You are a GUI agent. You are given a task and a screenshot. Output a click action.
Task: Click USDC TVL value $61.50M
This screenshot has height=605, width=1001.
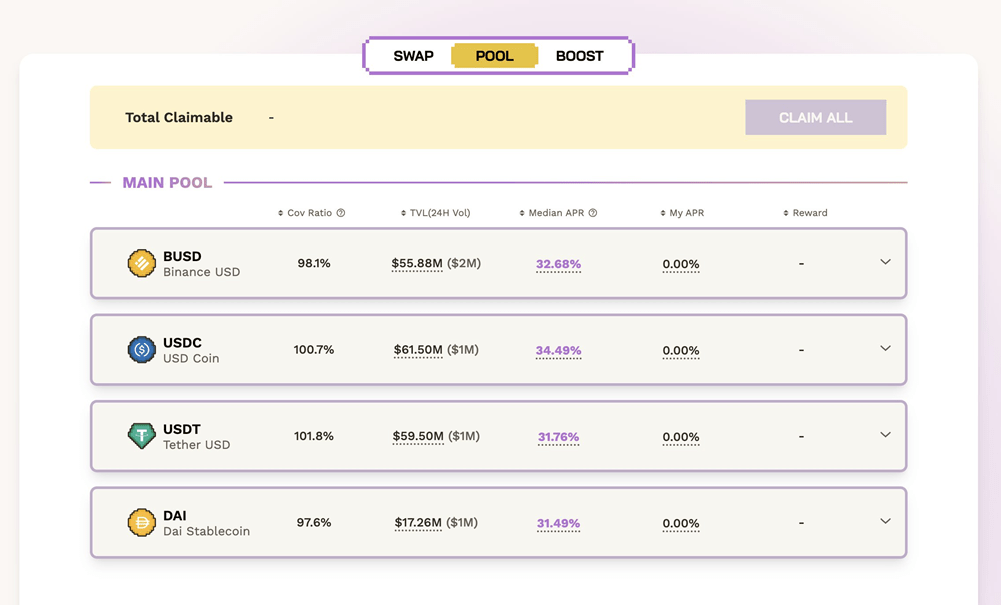pyautogui.click(x=418, y=350)
